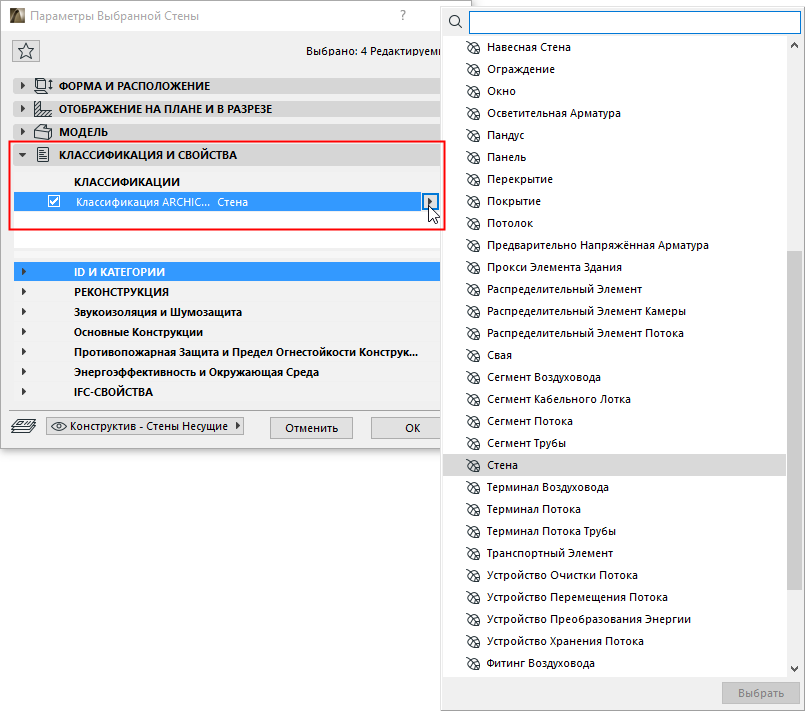Collapse the Классификация и Свойства panel
805x711 pixels.
point(23,155)
